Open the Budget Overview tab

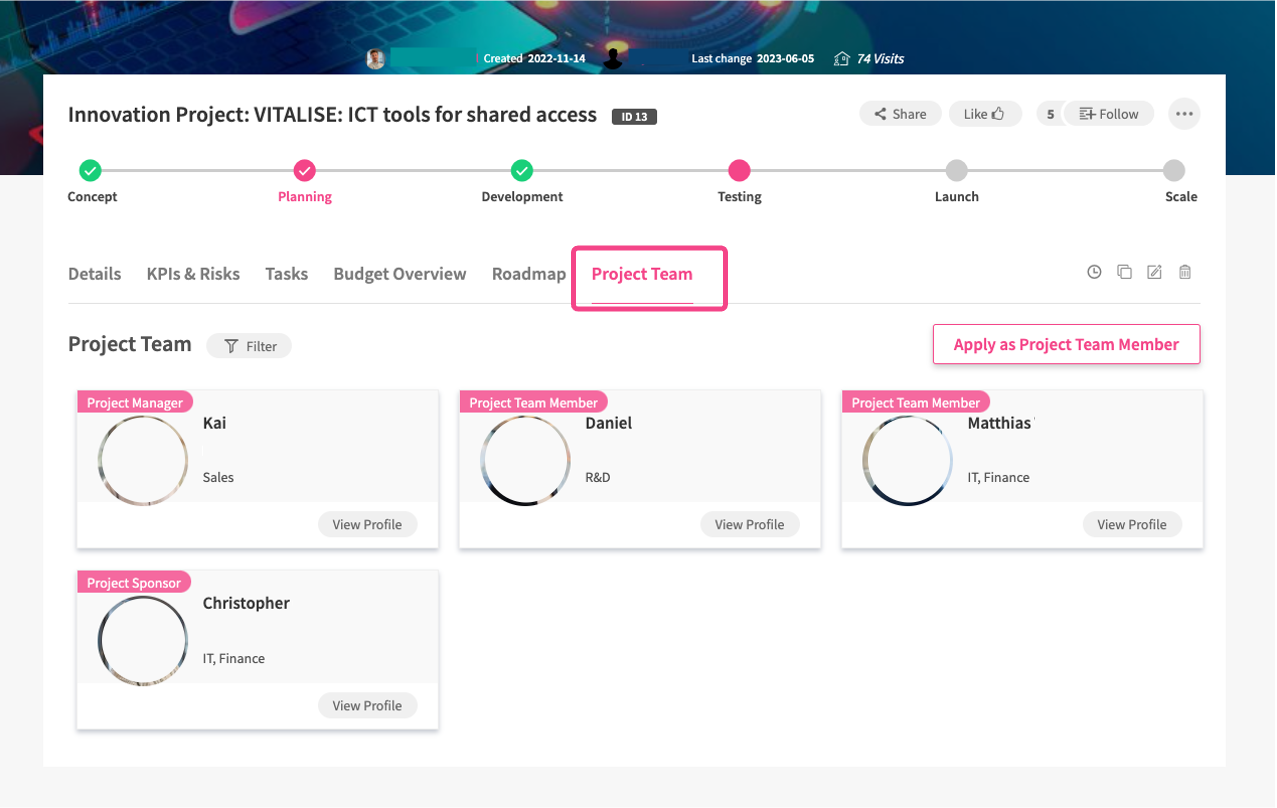399,274
